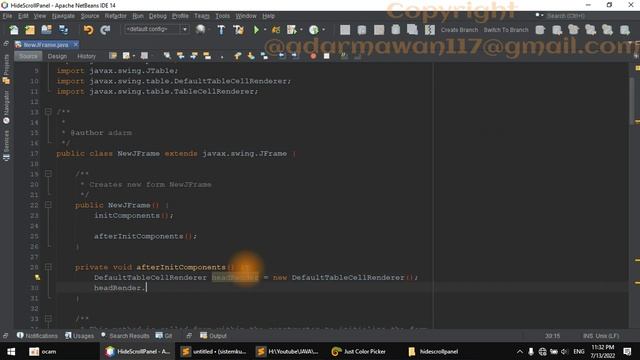Undo the last edit with the orange arrow
The width and height of the screenshot is (640, 360).
88,30
